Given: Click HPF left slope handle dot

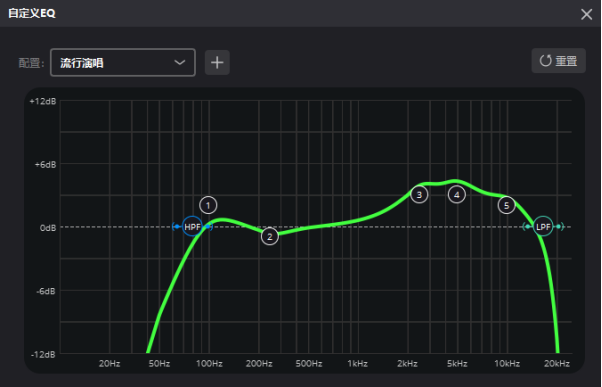Looking at the screenshot, I should [177, 227].
